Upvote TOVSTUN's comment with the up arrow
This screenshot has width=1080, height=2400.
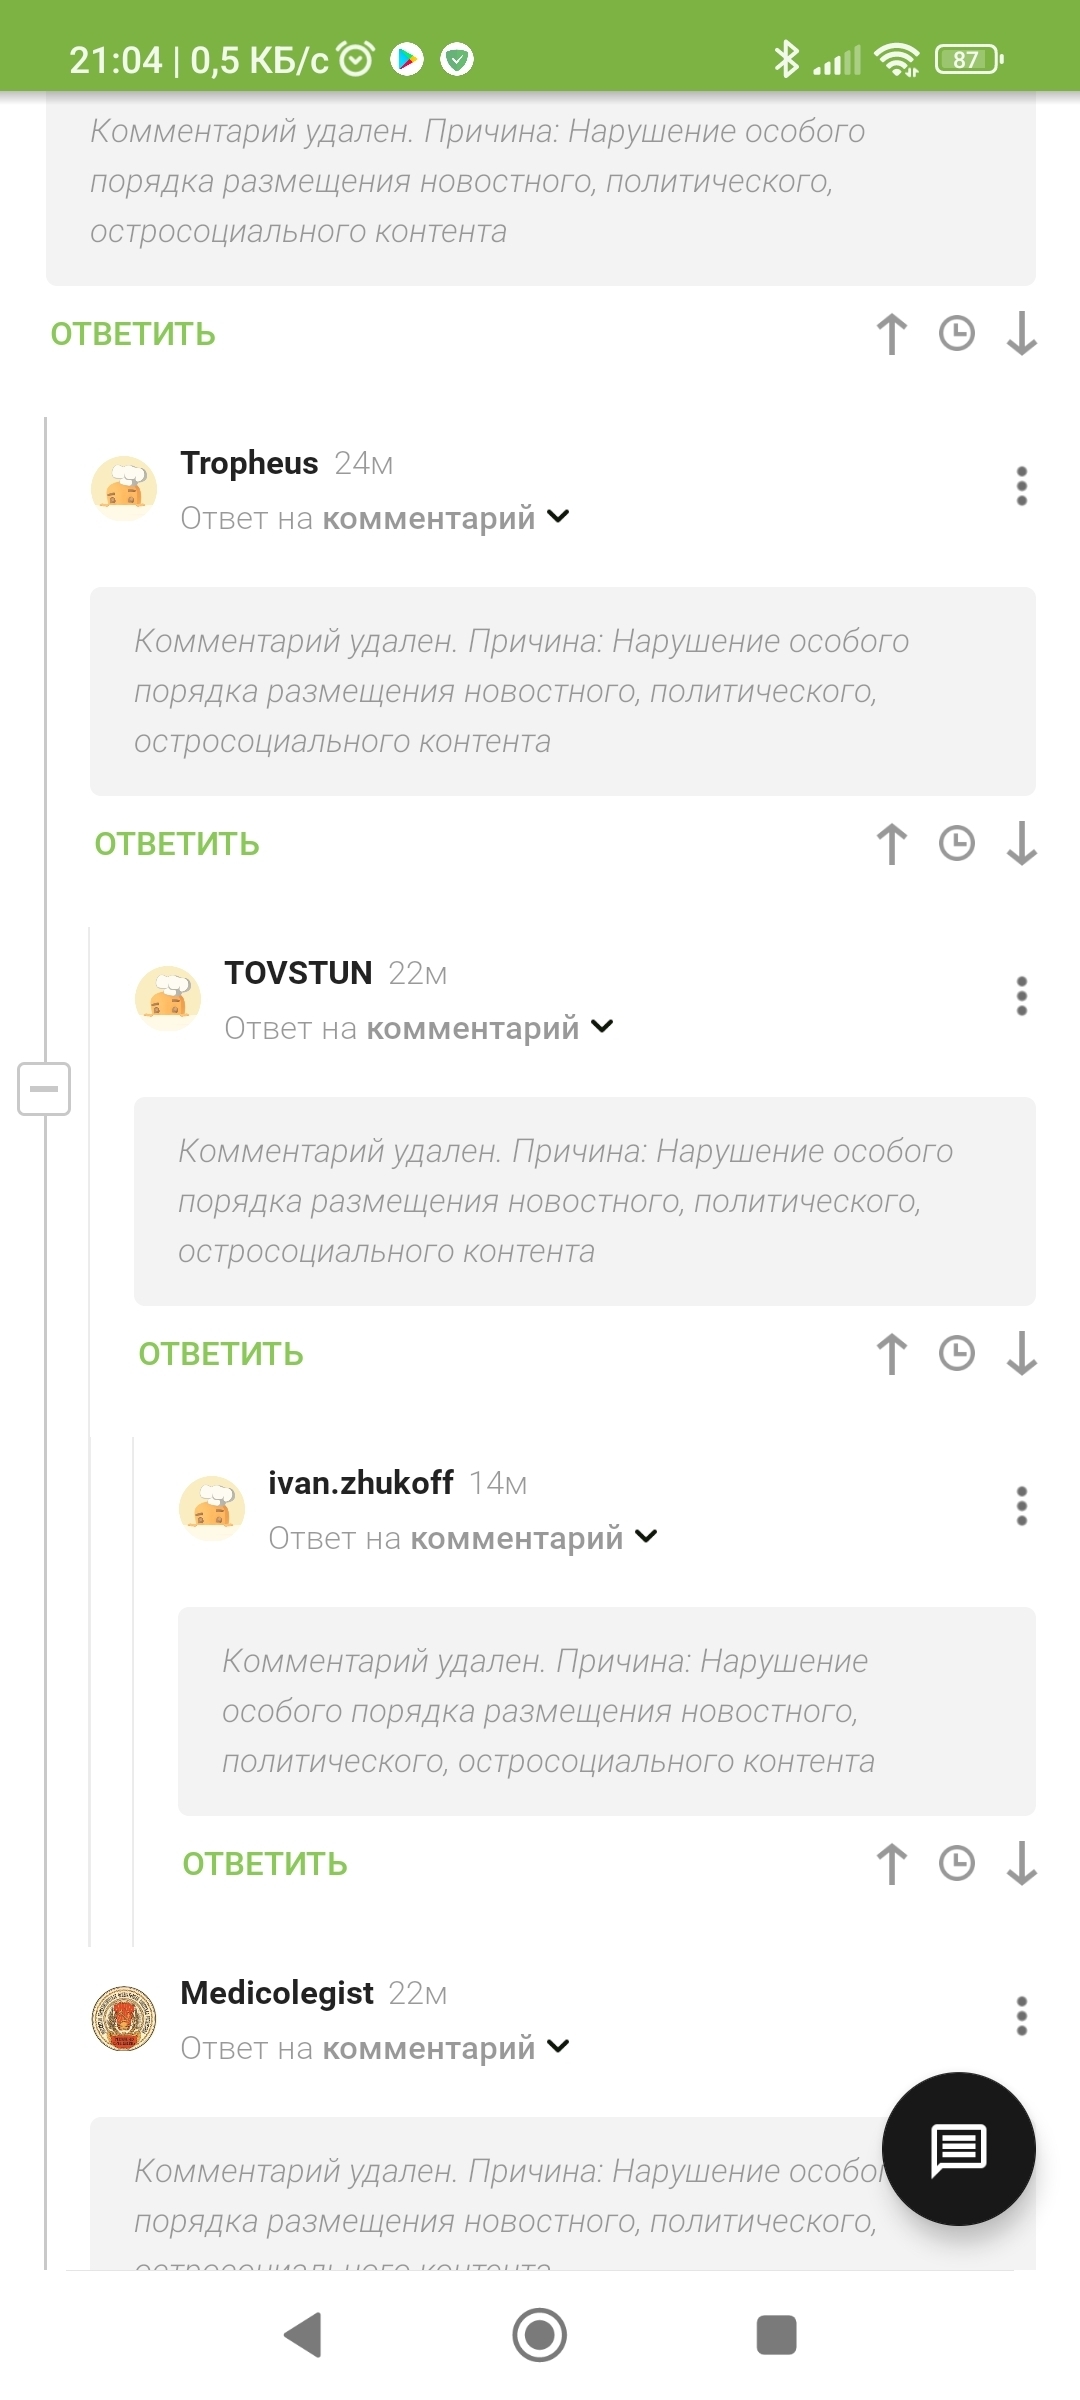(892, 1354)
